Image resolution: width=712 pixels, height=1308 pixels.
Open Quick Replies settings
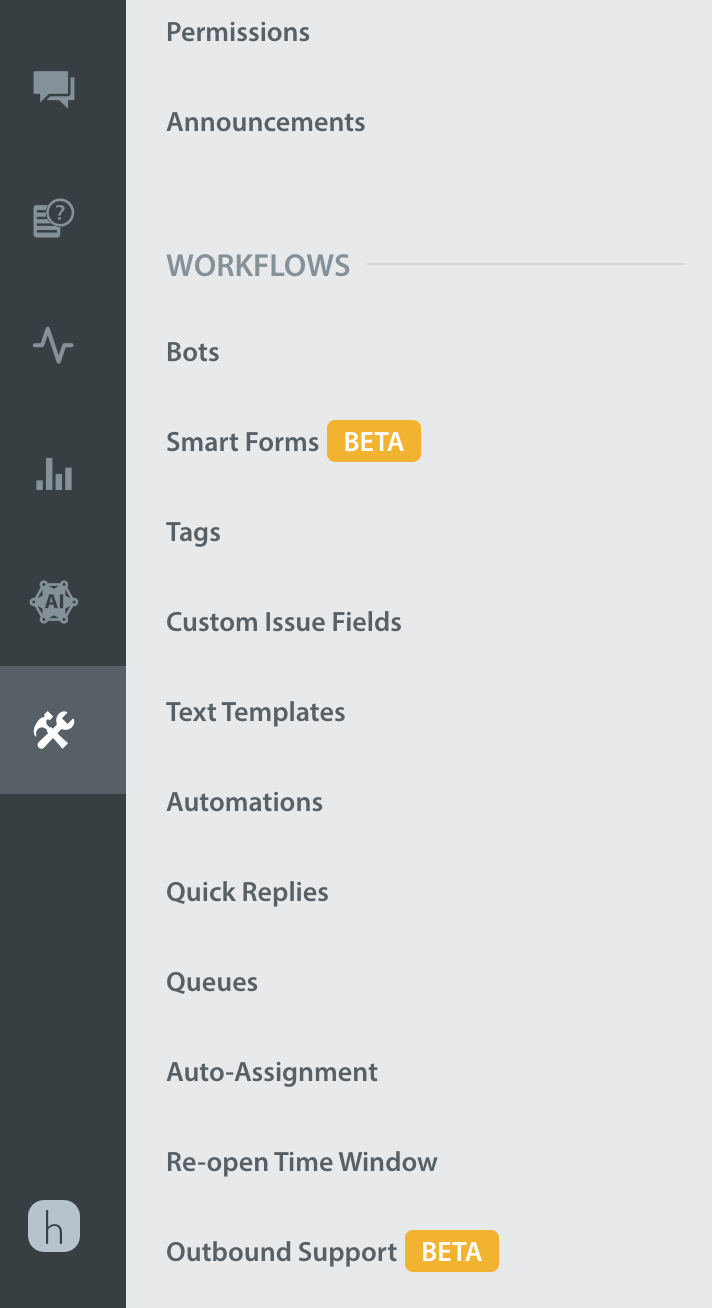tap(248, 892)
